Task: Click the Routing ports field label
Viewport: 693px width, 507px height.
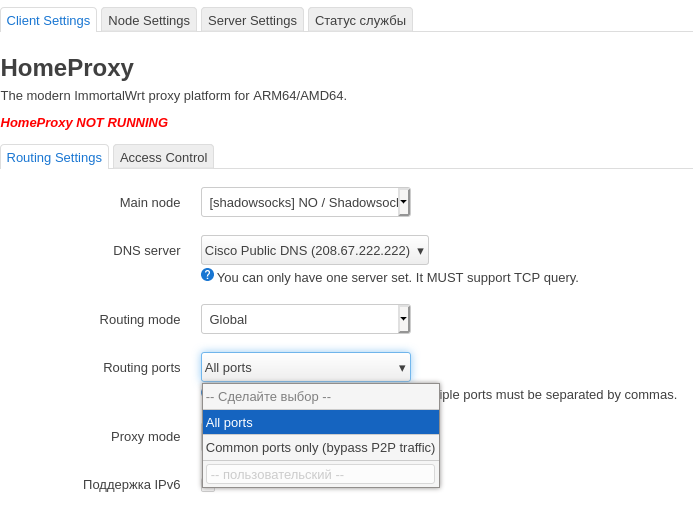Action: (141, 367)
